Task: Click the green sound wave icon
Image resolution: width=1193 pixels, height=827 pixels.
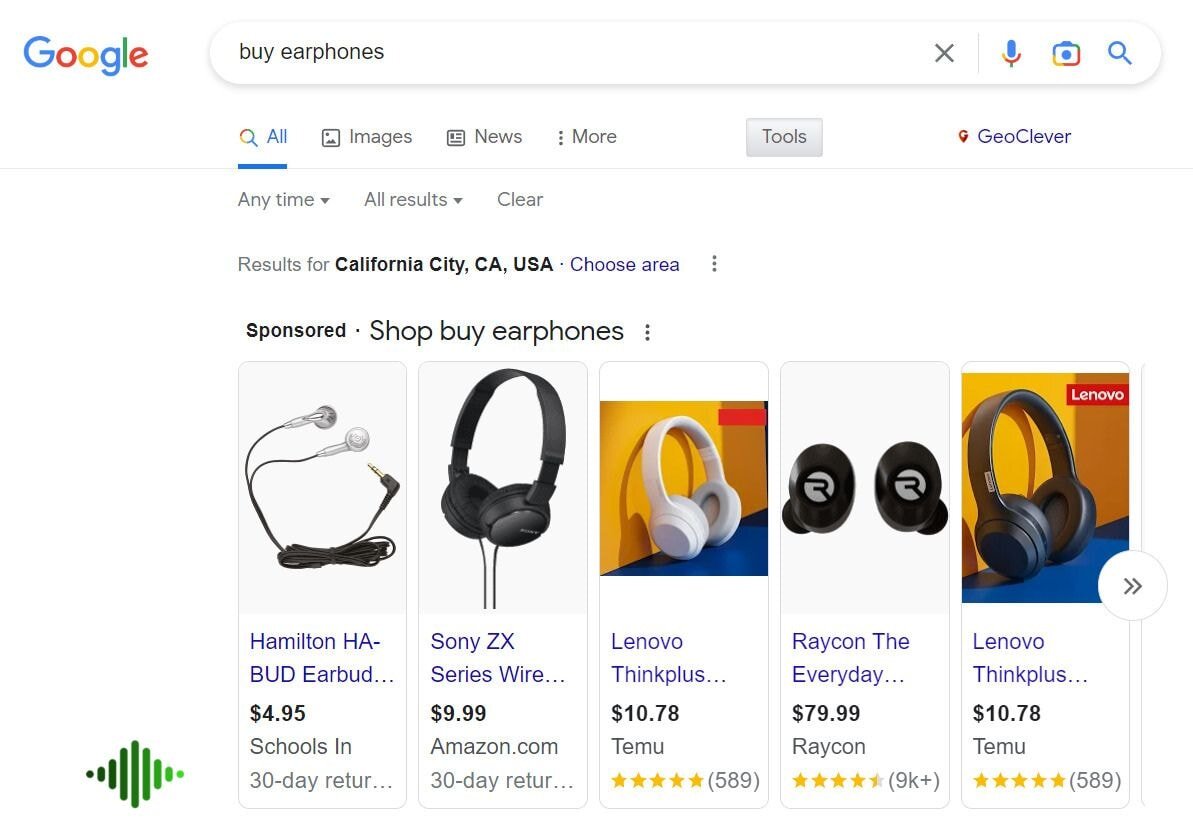Action: point(134,773)
